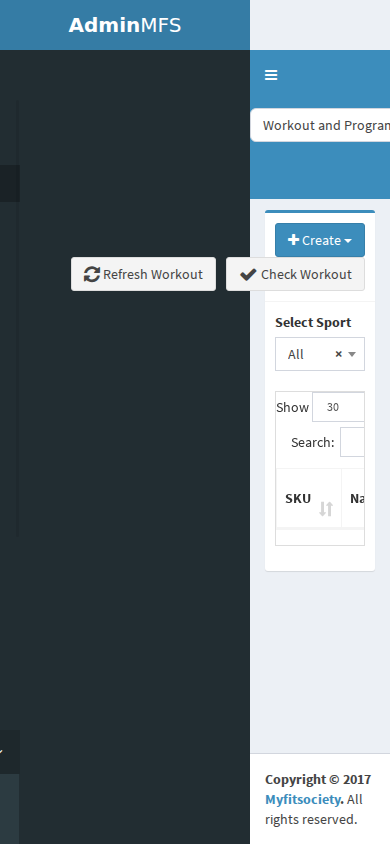The height and width of the screenshot is (844, 390).
Task: Open the Select Sport dropdown arrow
Action: coord(352,354)
